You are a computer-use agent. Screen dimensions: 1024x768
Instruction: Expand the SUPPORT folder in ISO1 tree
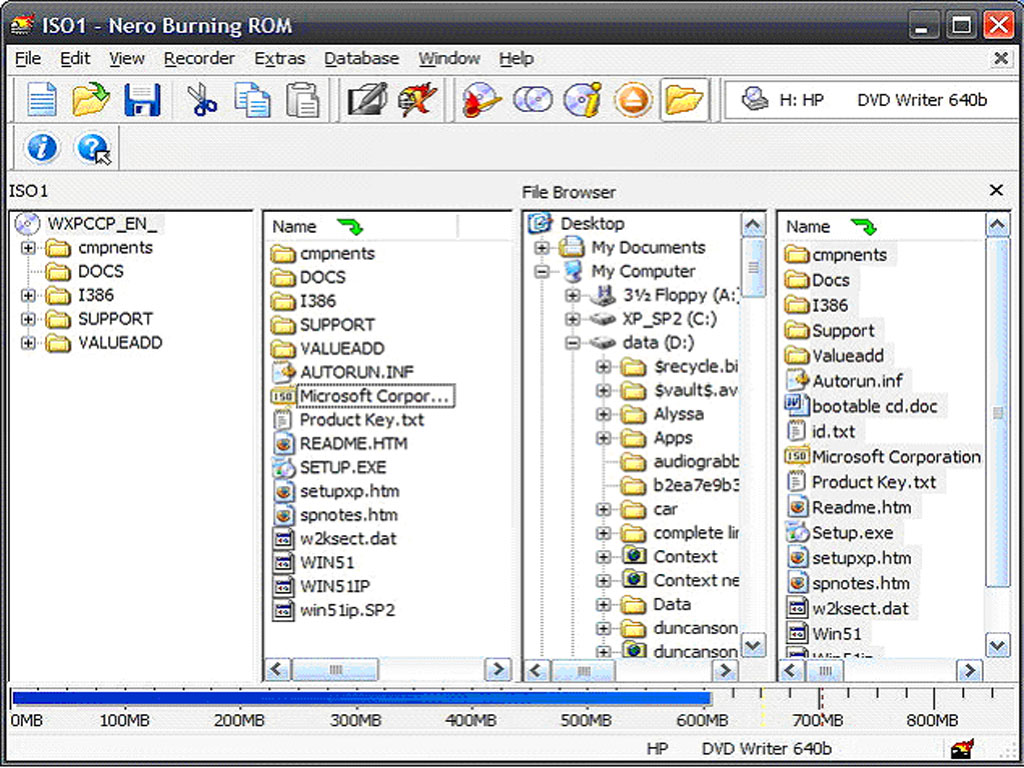click(27, 319)
